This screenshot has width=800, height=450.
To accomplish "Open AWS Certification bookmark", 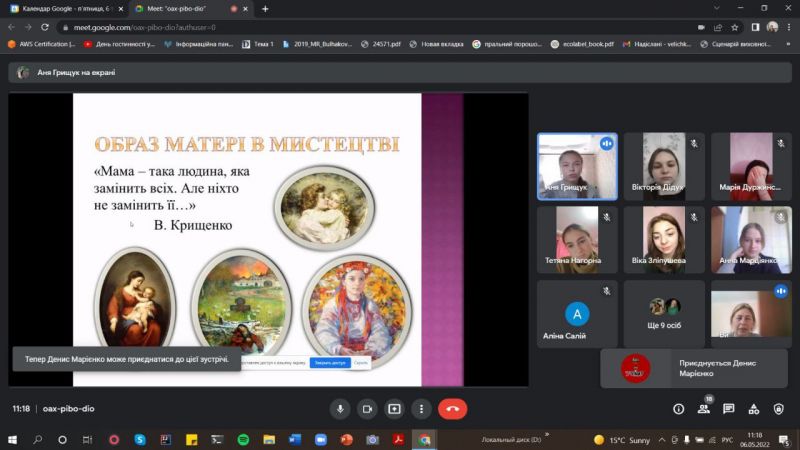I will (x=42, y=44).
